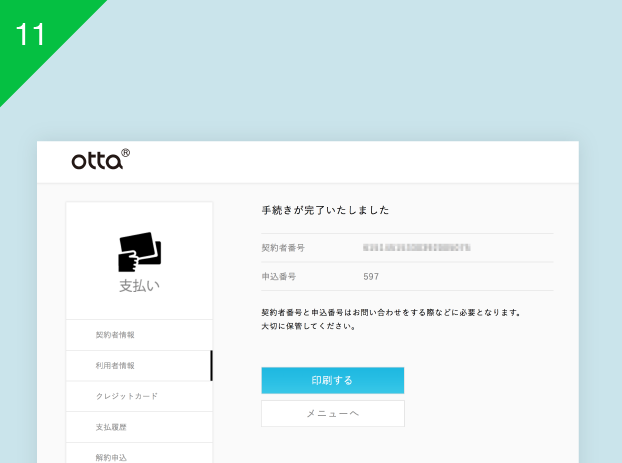The image size is (622, 463).
Task: Click the 申込番号 field label
Action: tap(279, 276)
